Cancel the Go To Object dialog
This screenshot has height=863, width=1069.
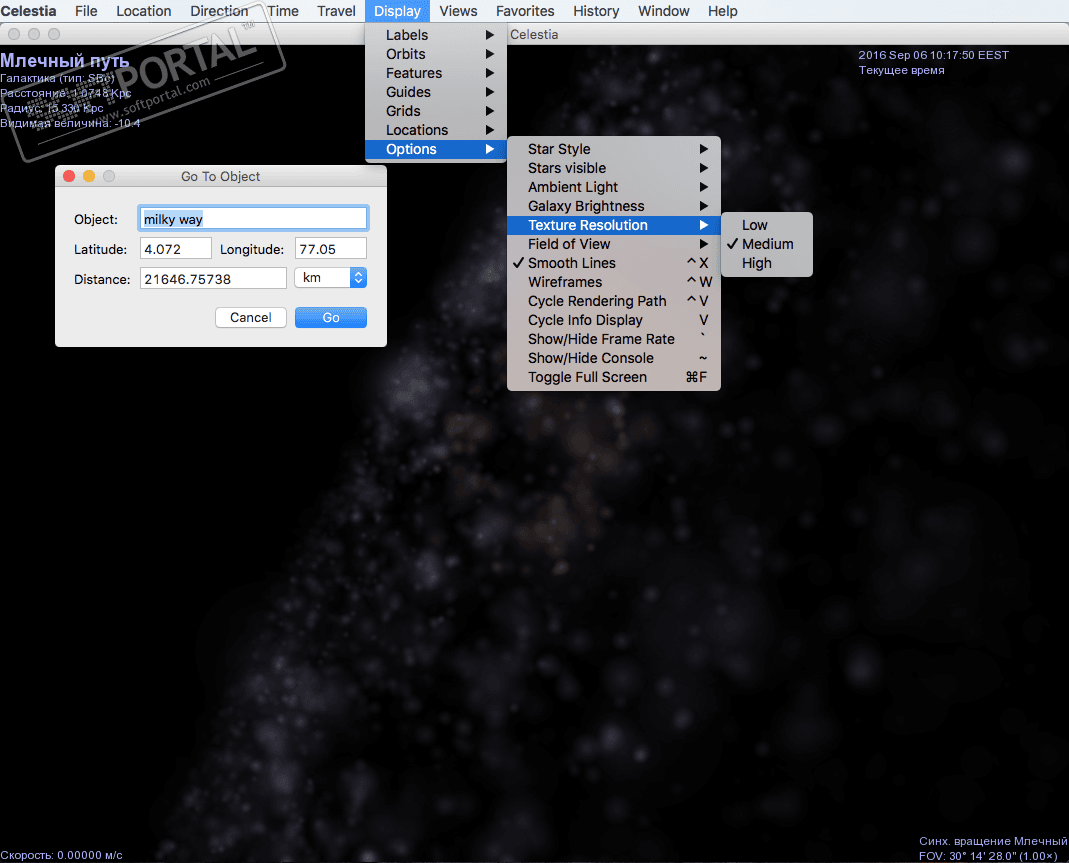pyautogui.click(x=251, y=318)
